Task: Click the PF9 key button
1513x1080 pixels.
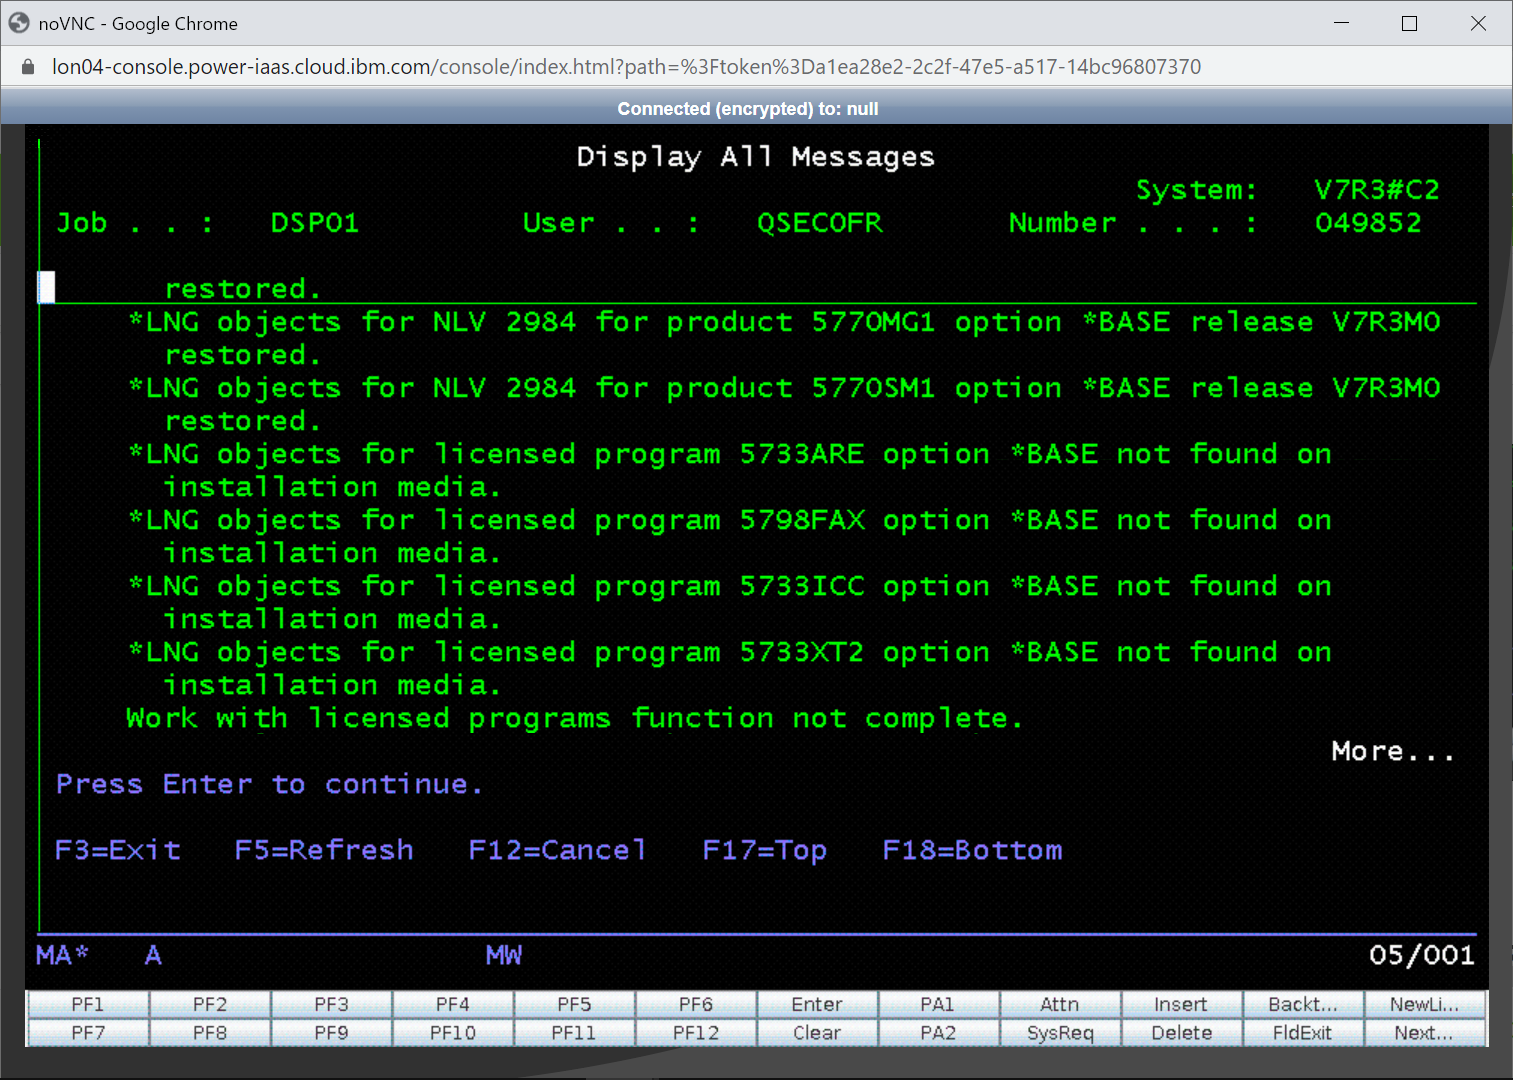Action: tap(331, 1032)
